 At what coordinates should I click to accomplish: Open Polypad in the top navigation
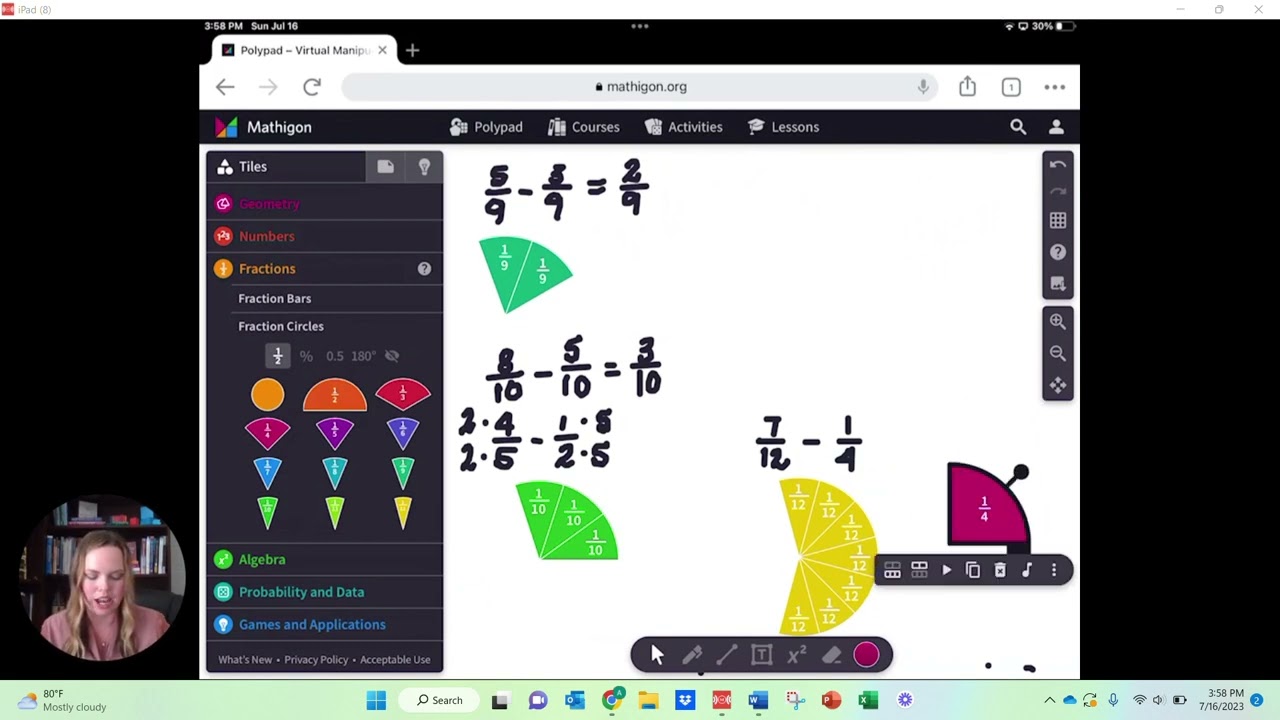point(486,127)
